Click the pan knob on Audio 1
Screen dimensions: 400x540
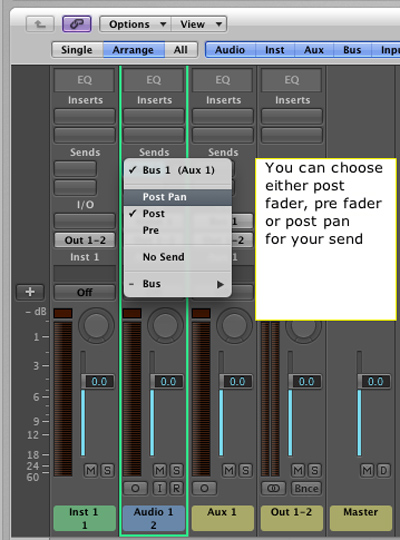click(x=165, y=325)
